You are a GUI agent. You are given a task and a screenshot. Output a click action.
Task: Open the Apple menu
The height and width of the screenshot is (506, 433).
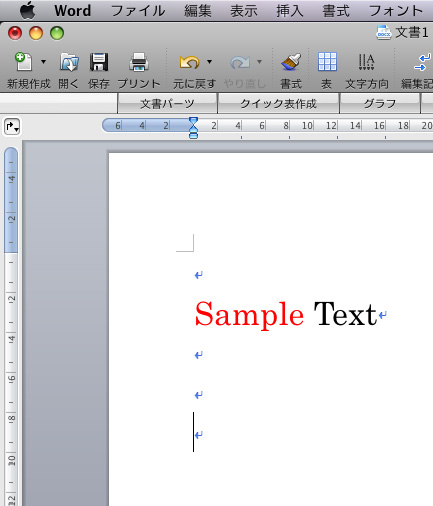coord(27,10)
